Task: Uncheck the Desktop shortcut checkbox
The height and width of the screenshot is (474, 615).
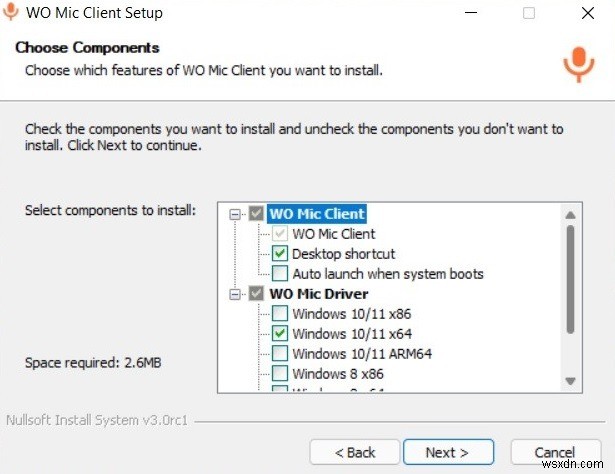Action: click(280, 254)
